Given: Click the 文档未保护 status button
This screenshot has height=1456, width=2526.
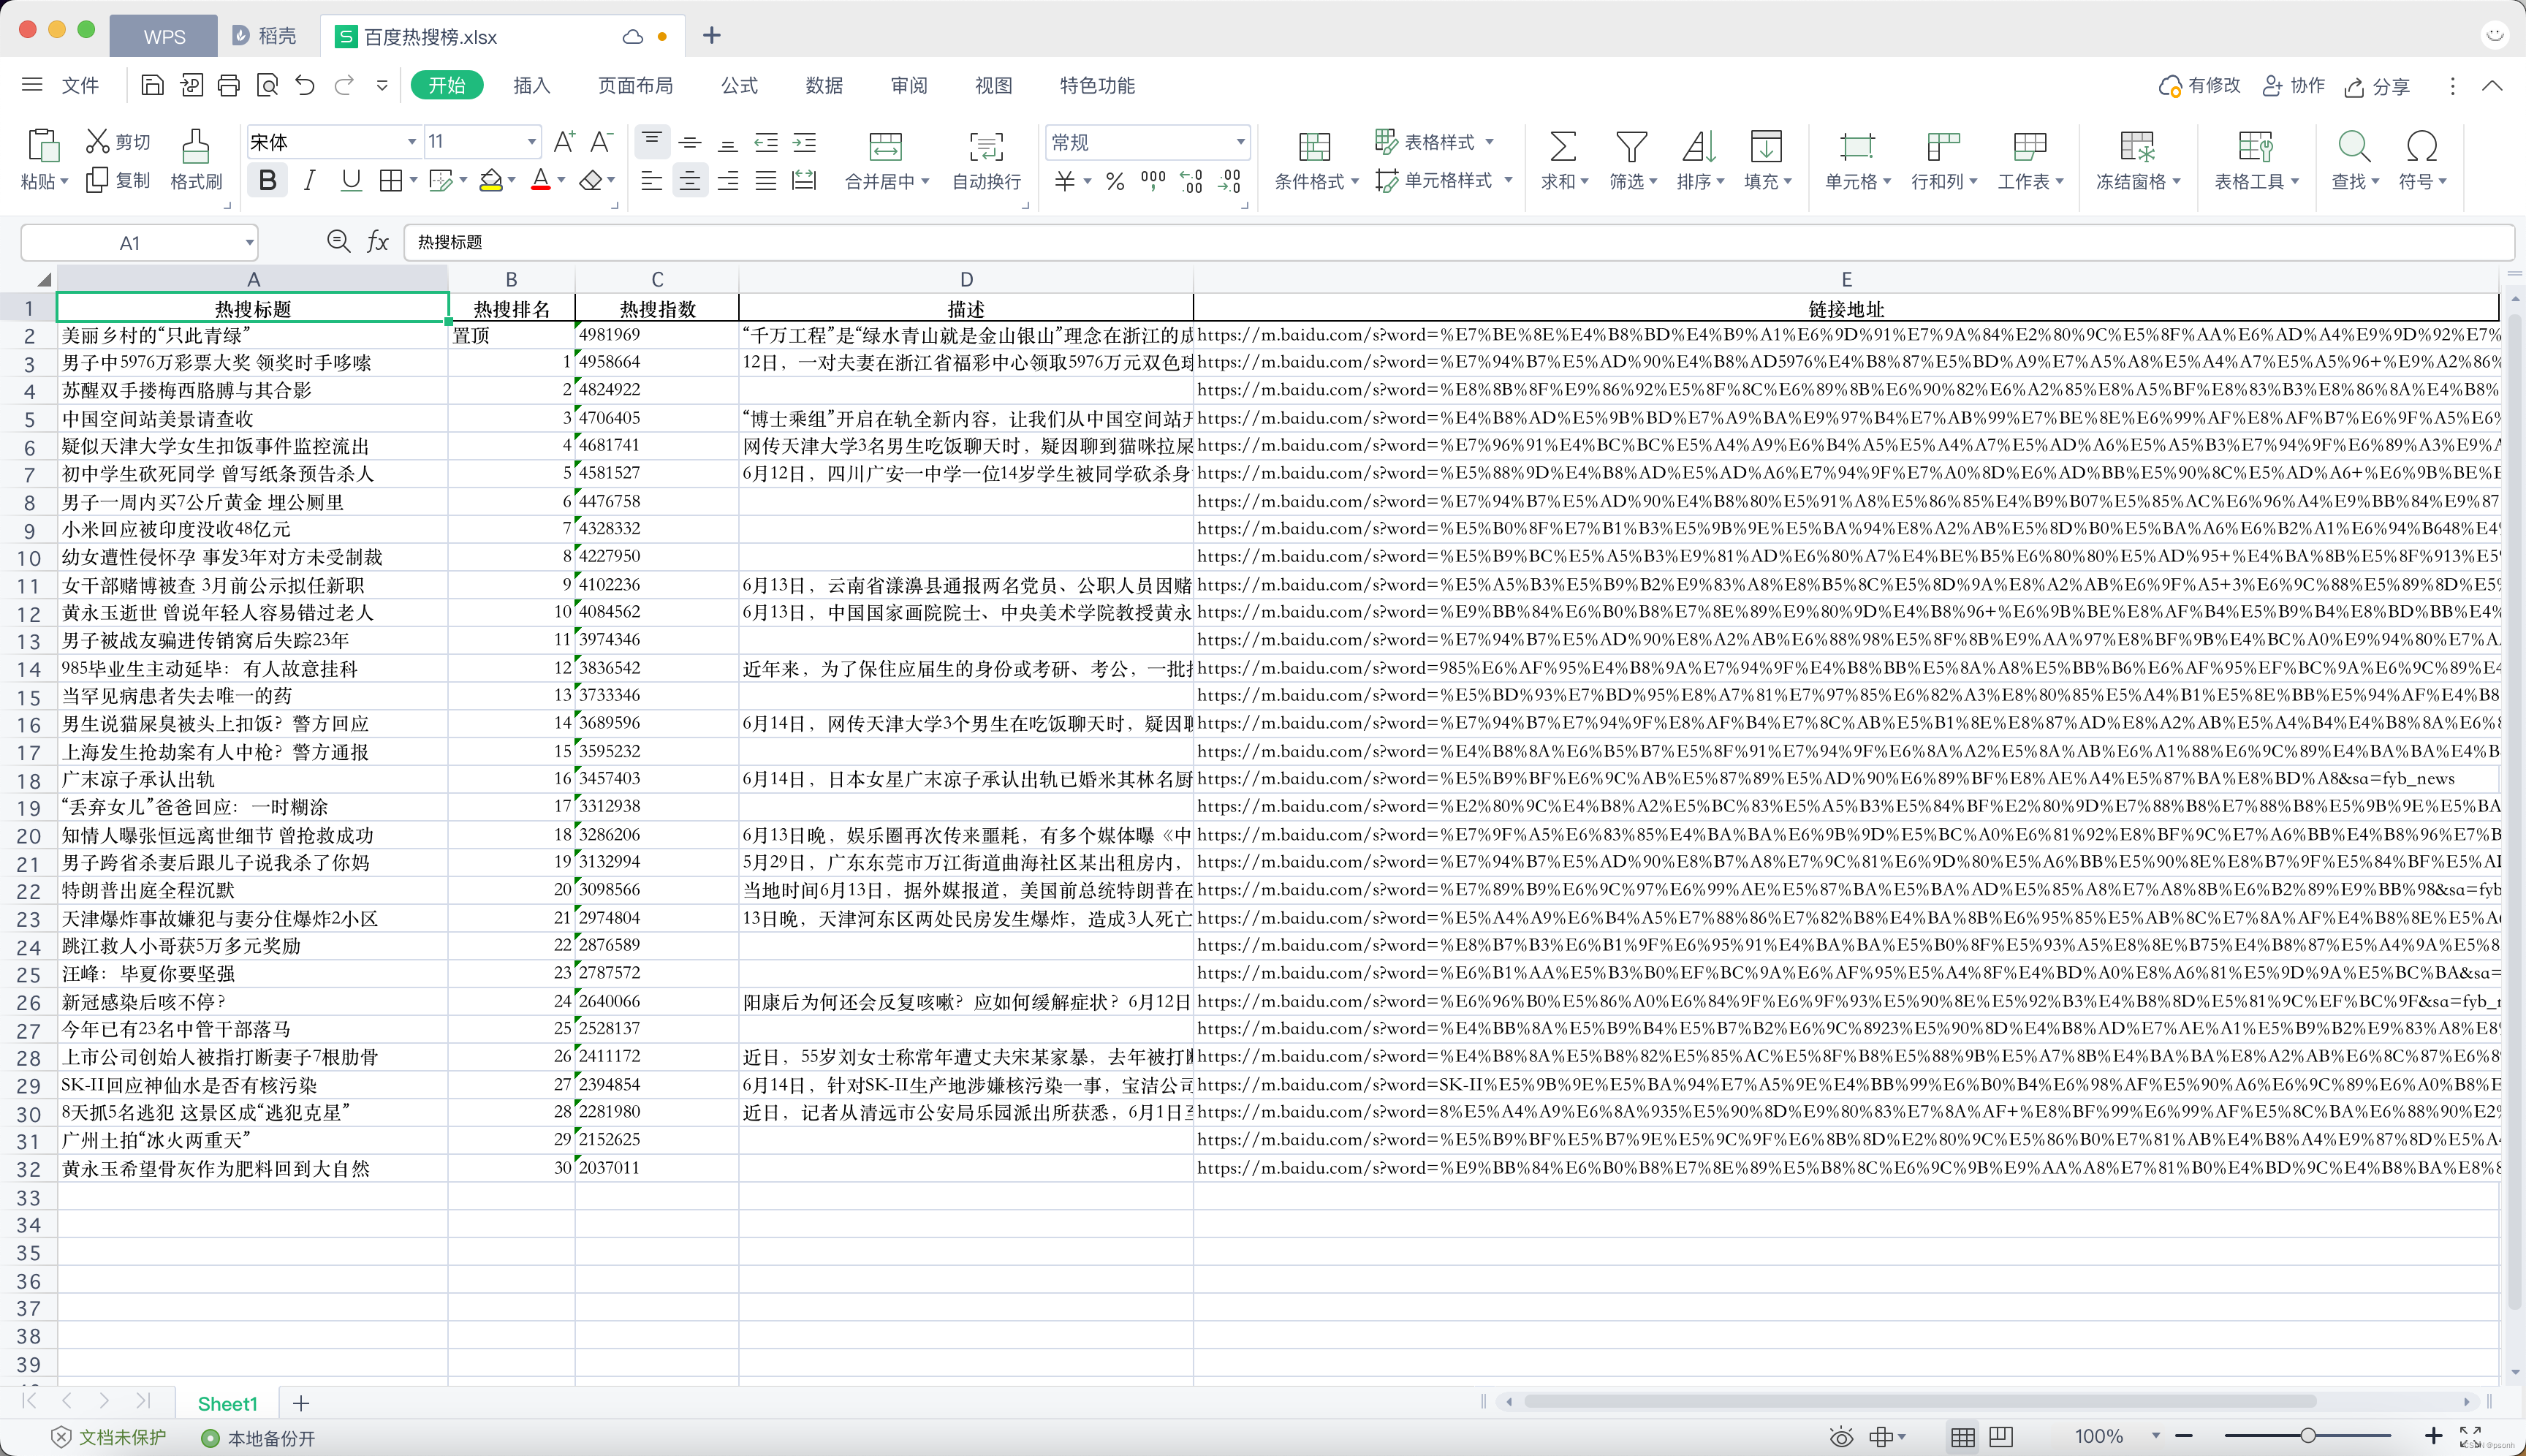Looking at the screenshot, I should pos(109,1438).
